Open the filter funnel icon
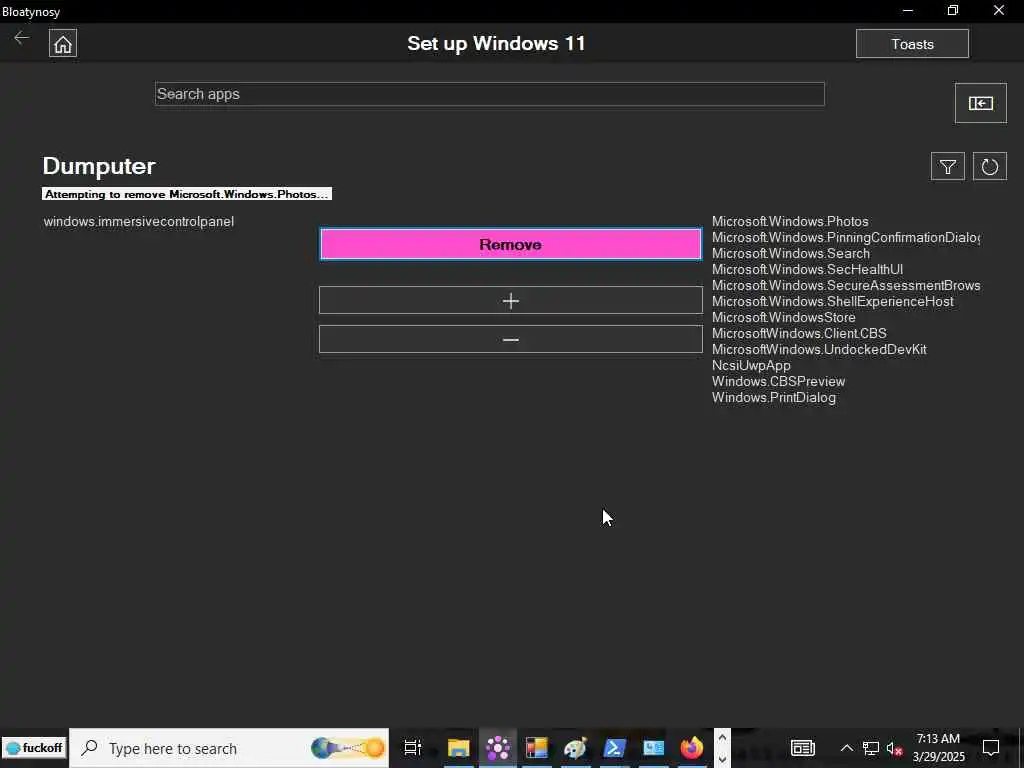Image resolution: width=1024 pixels, height=768 pixels. pos(948,167)
